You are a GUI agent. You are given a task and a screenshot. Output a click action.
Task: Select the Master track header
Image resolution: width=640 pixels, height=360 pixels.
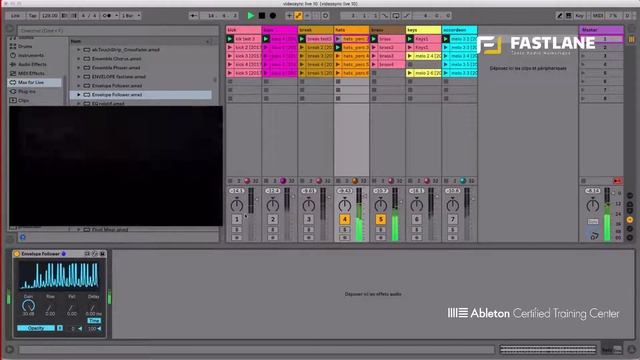(x=601, y=30)
